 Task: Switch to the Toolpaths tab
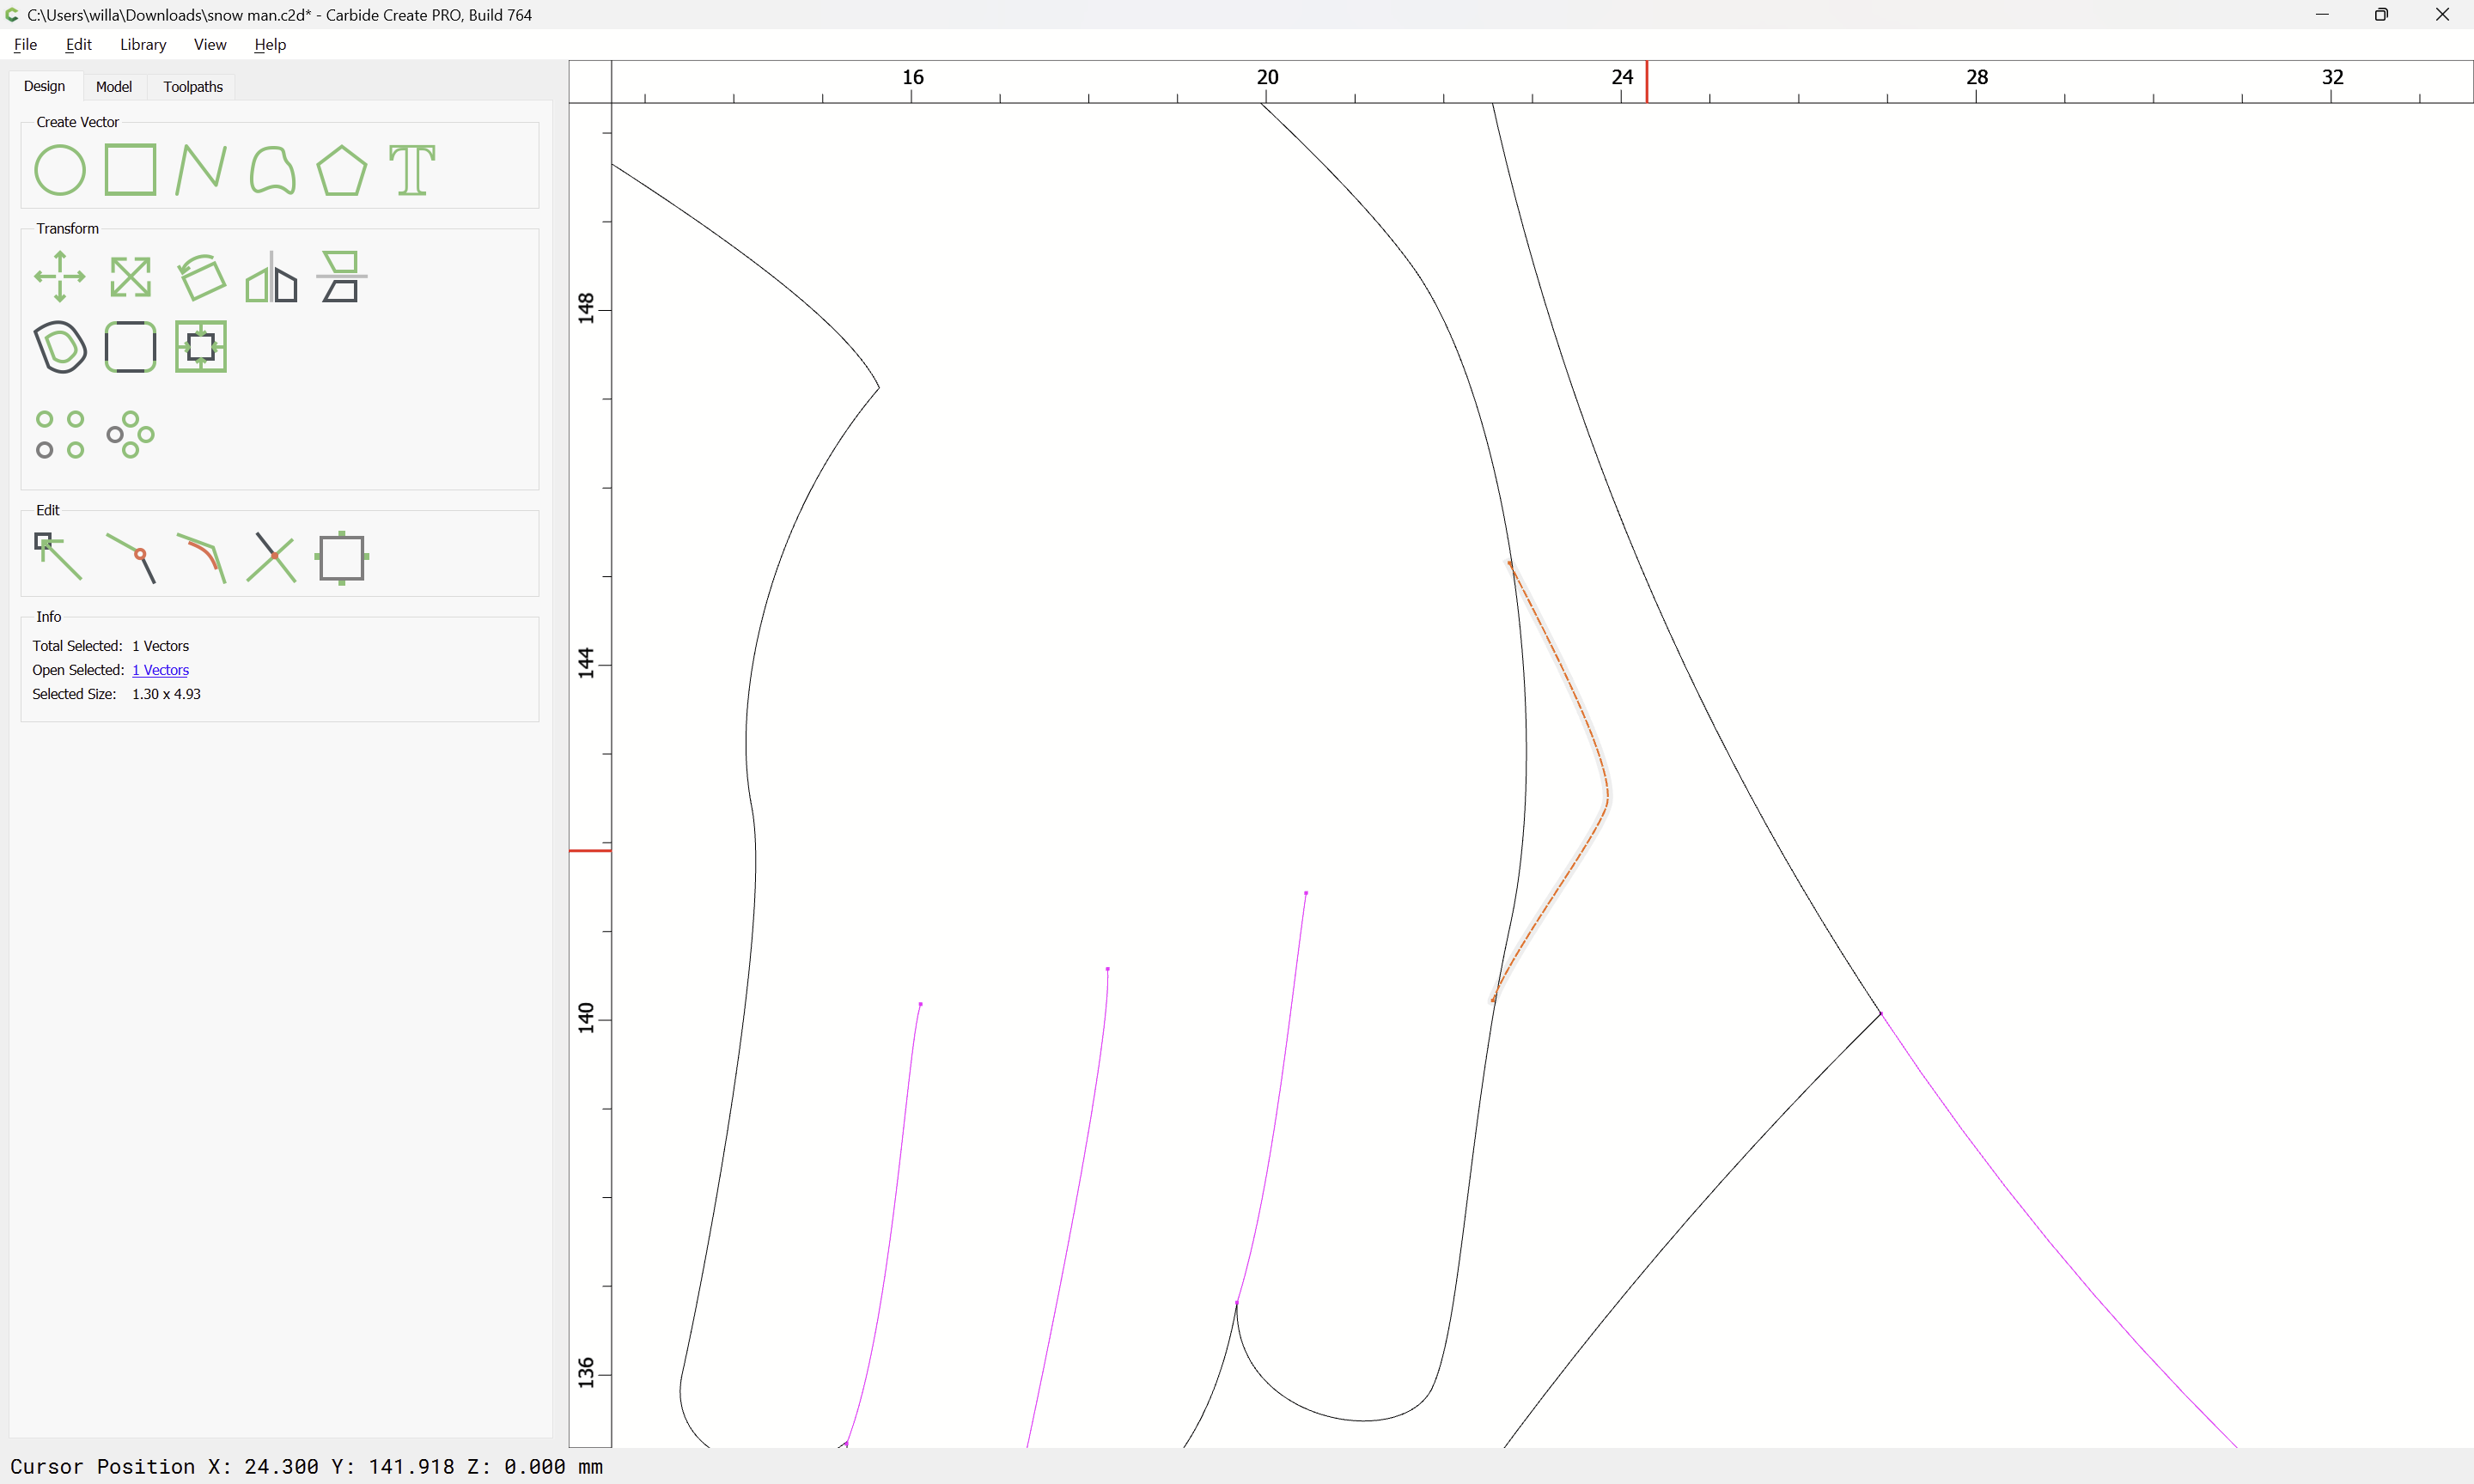(x=193, y=87)
